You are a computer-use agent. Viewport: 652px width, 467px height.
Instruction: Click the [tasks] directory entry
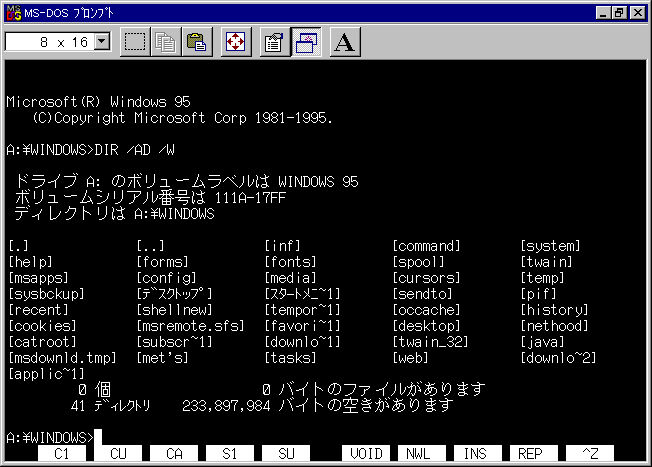(x=290, y=358)
